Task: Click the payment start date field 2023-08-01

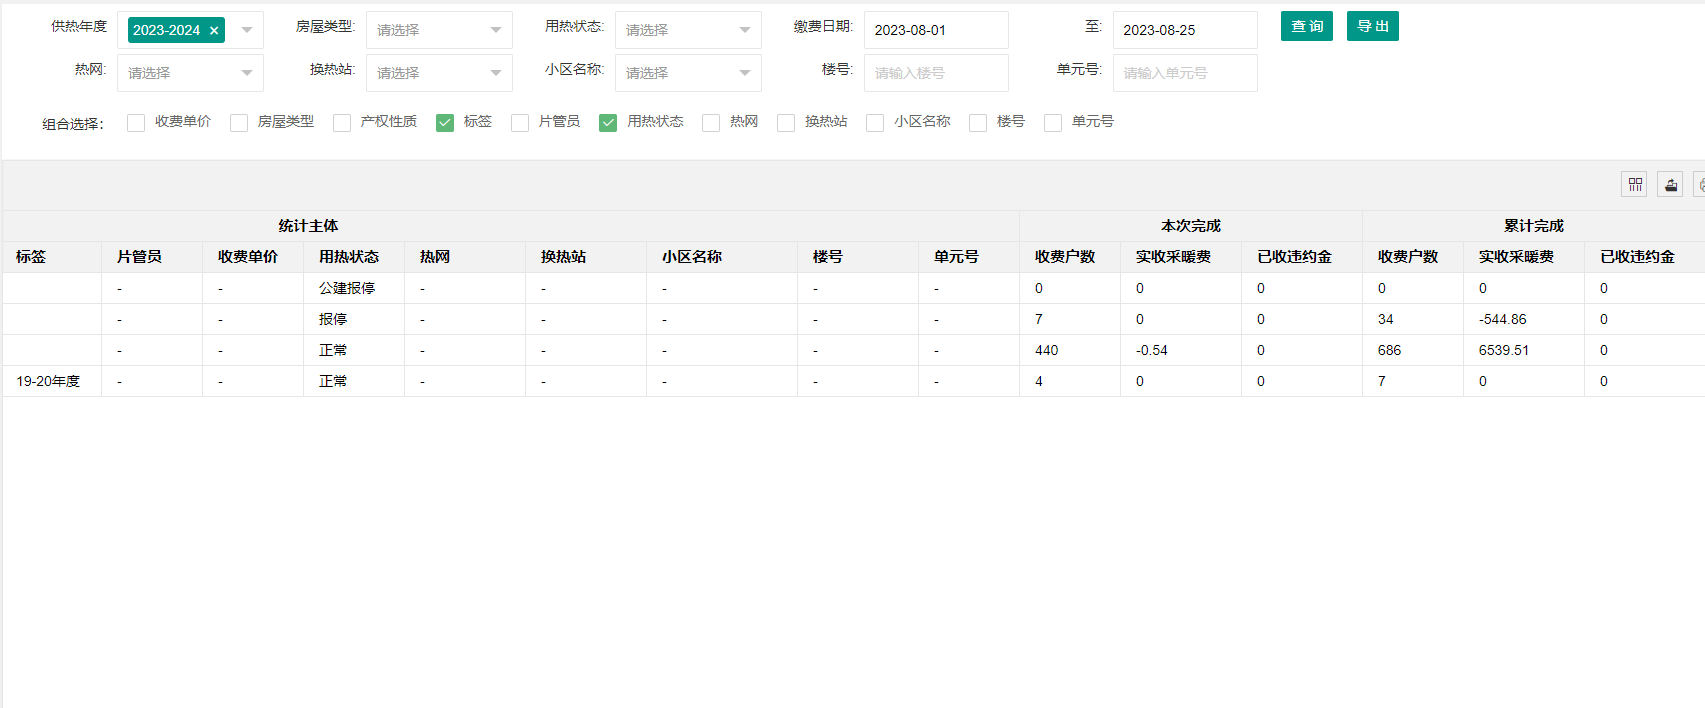Action: [x=936, y=30]
